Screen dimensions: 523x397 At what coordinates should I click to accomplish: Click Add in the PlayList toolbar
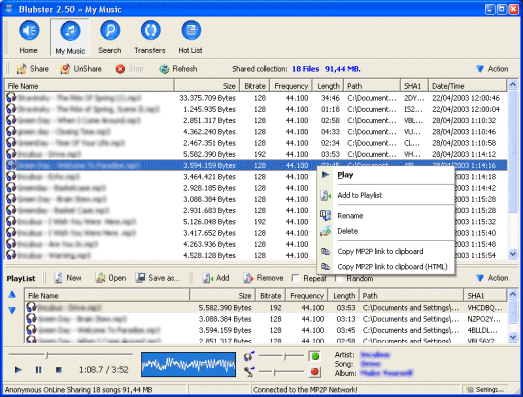coord(216,278)
